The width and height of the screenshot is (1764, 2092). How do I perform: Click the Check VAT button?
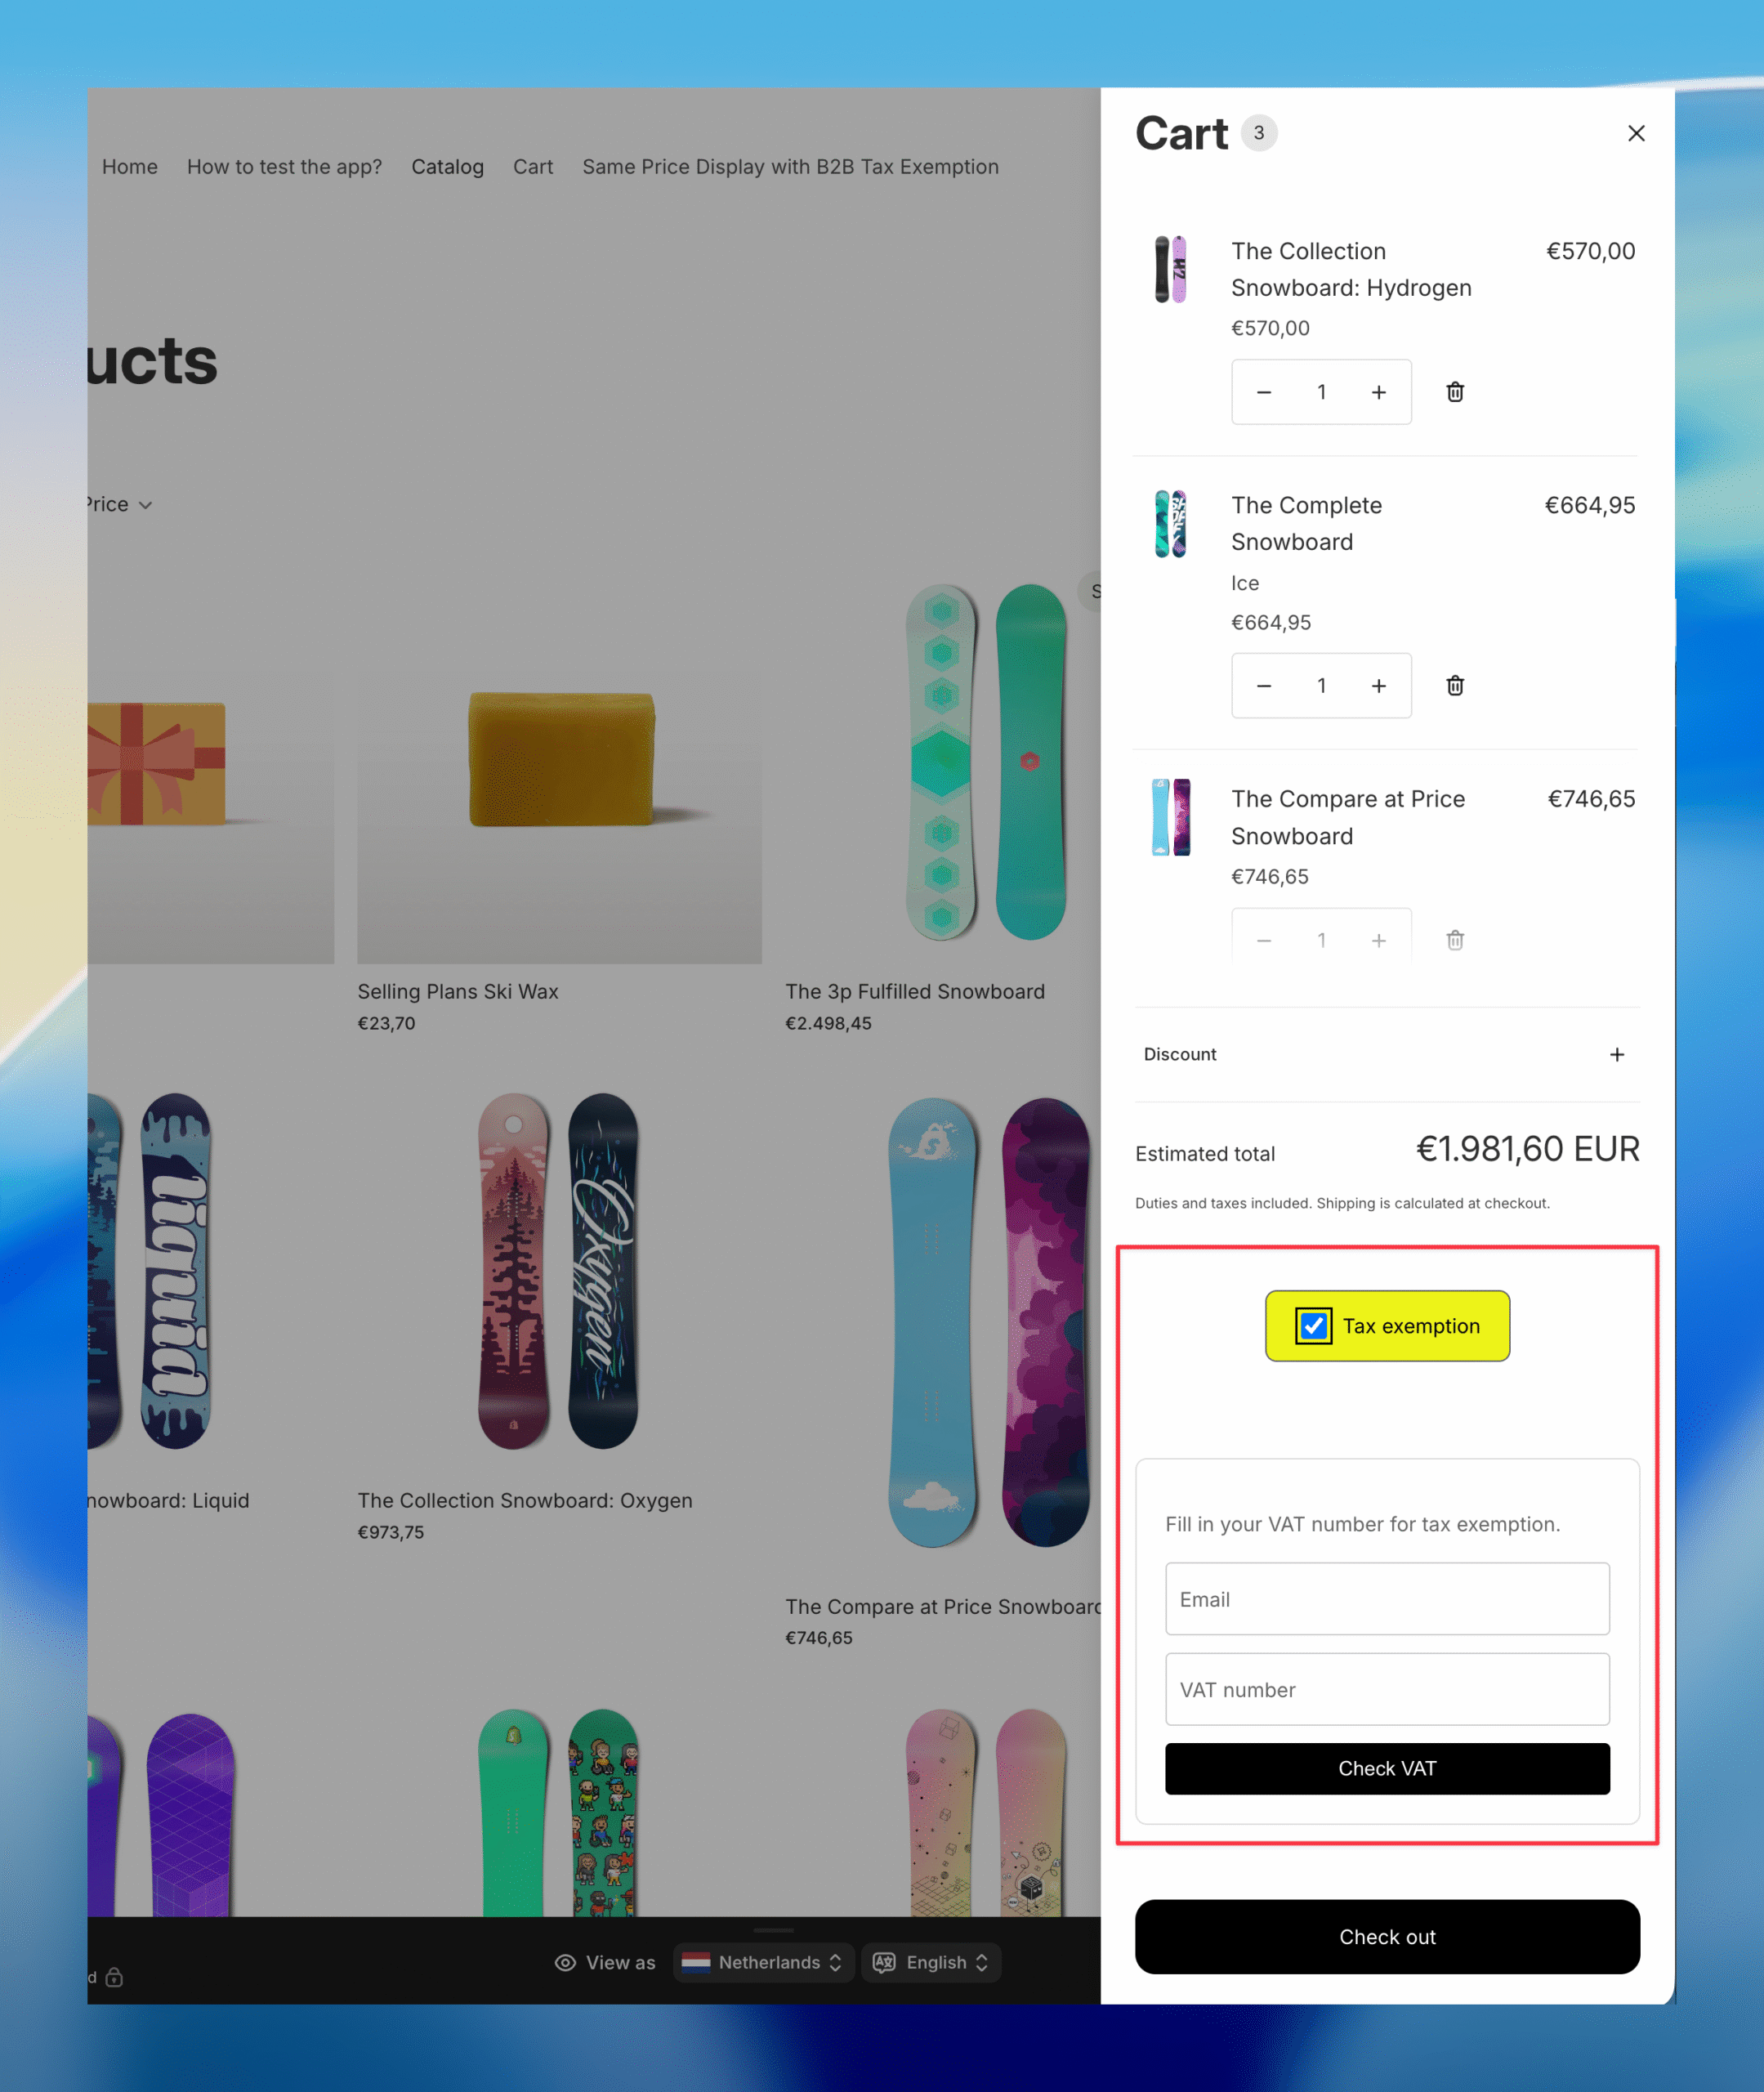(1387, 1768)
